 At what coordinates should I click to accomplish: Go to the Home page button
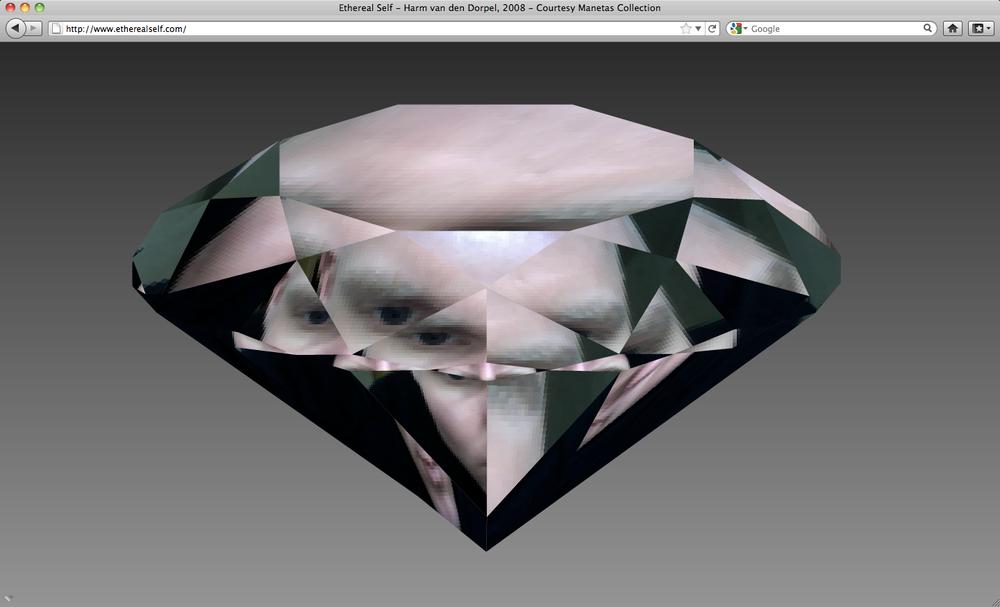[x=952, y=29]
